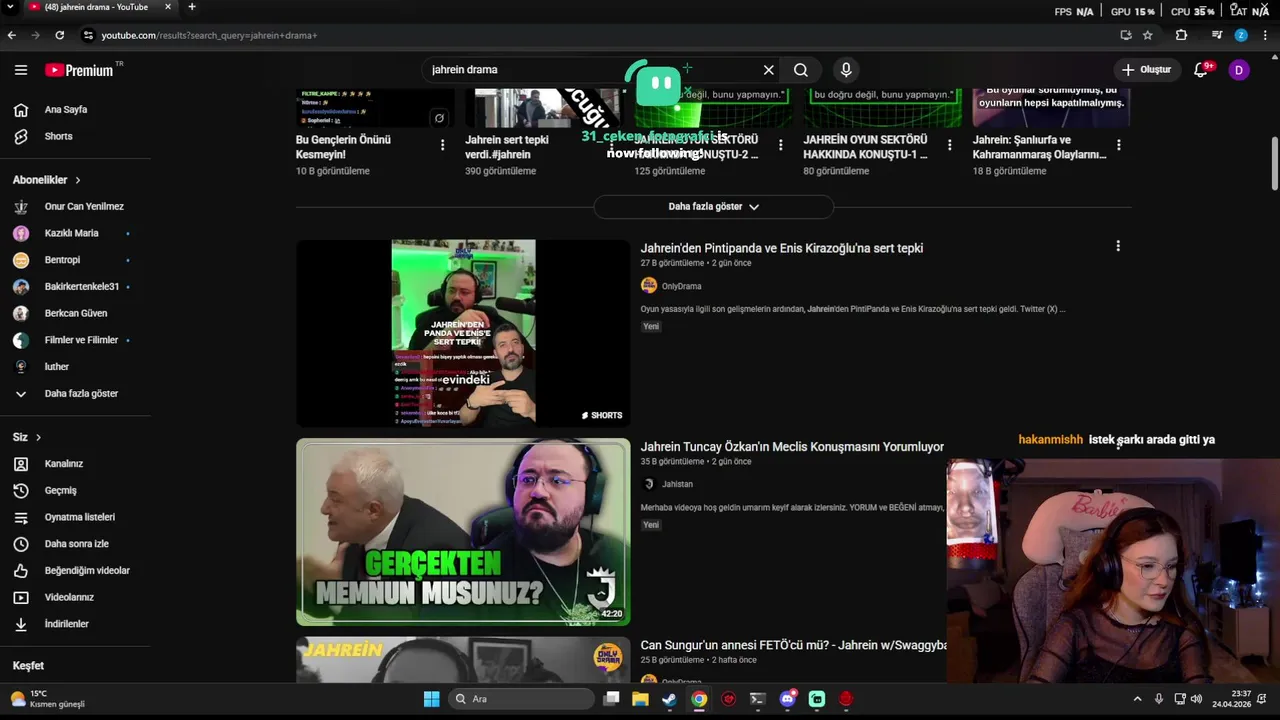Click the magnifier search button
Viewport: 1280px width, 720px height.
pyautogui.click(x=801, y=70)
